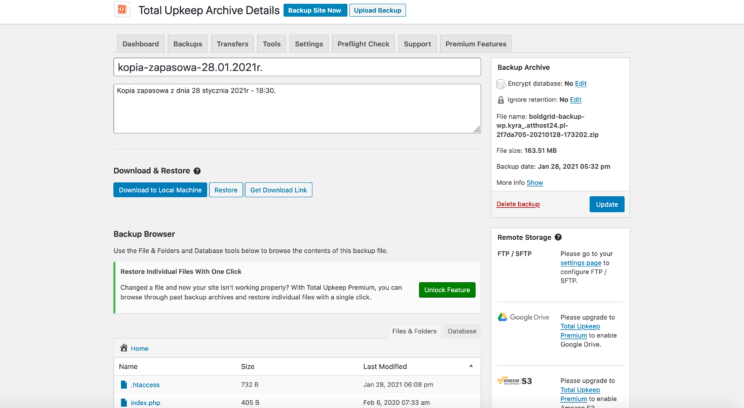Click the FTP / SFTP label
The image size is (744, 408).
[514, 253]
